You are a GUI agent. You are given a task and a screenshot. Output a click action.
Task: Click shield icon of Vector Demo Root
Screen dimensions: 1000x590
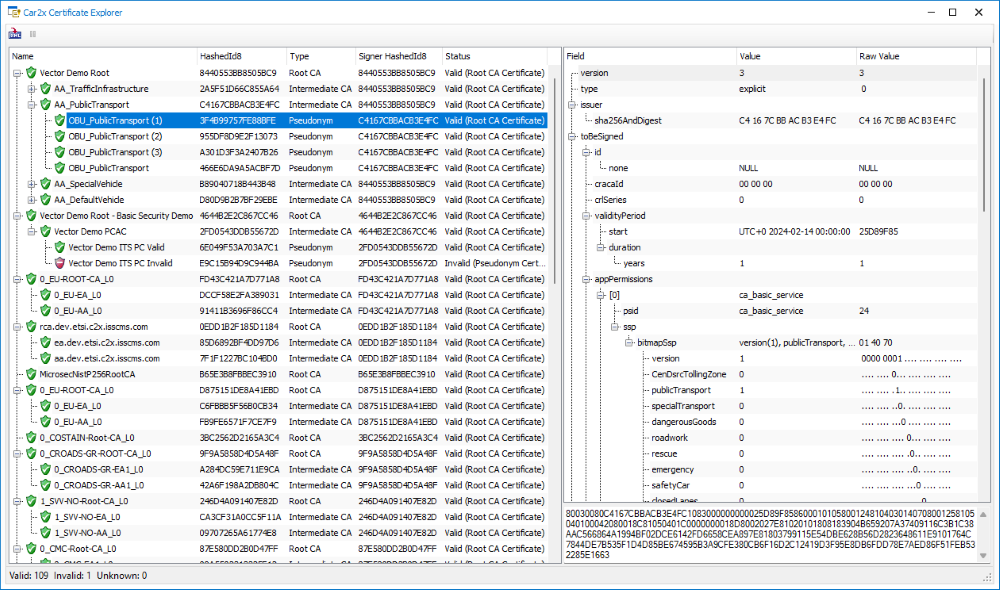point(31,73)
